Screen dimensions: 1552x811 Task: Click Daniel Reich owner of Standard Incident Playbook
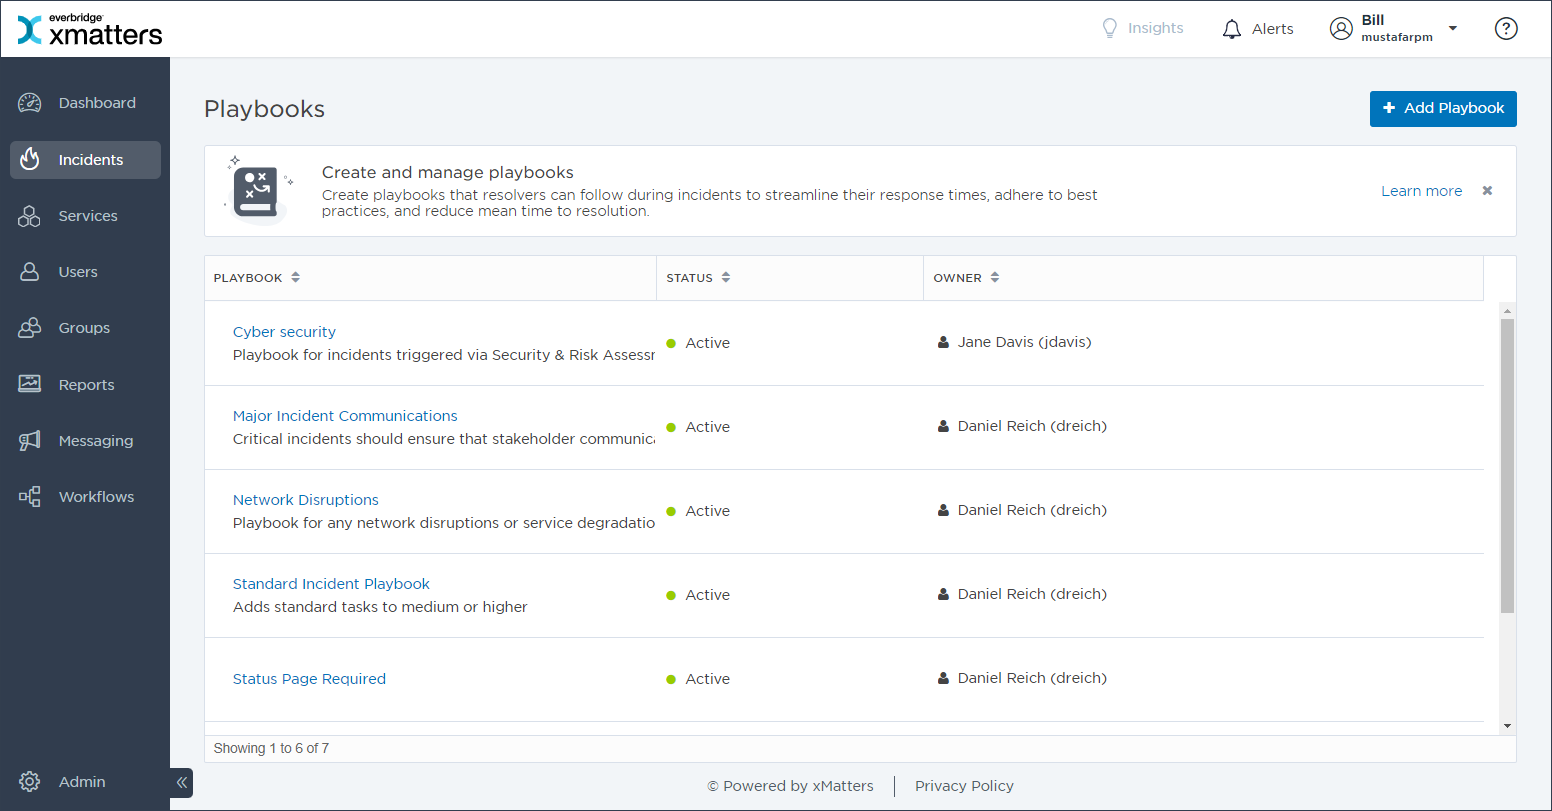coord(1032,594)
